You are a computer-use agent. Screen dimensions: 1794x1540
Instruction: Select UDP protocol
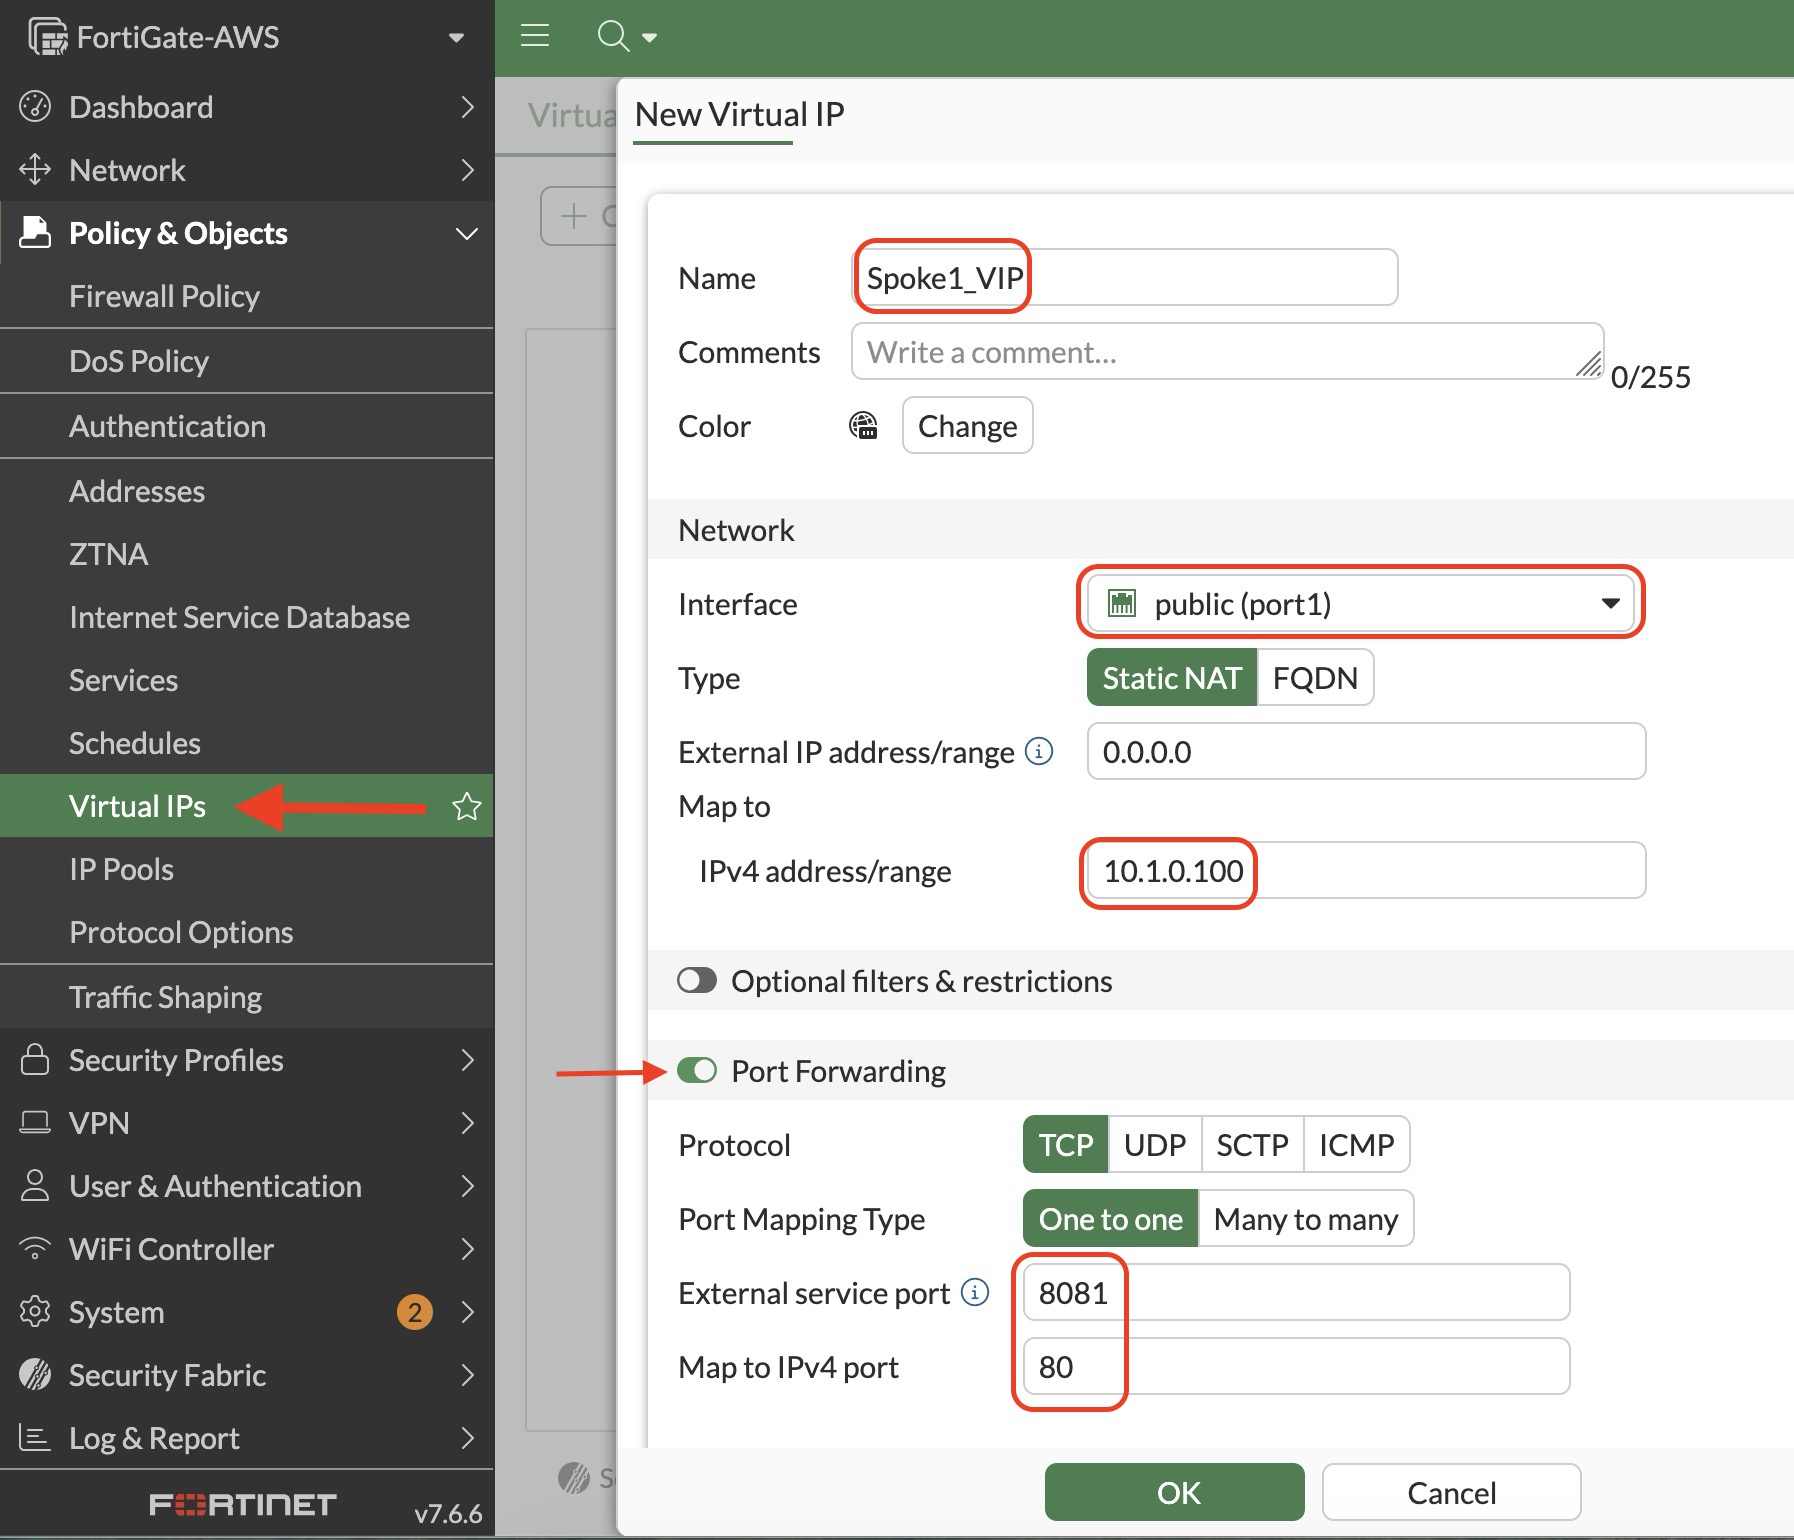coord(1155,1144)
